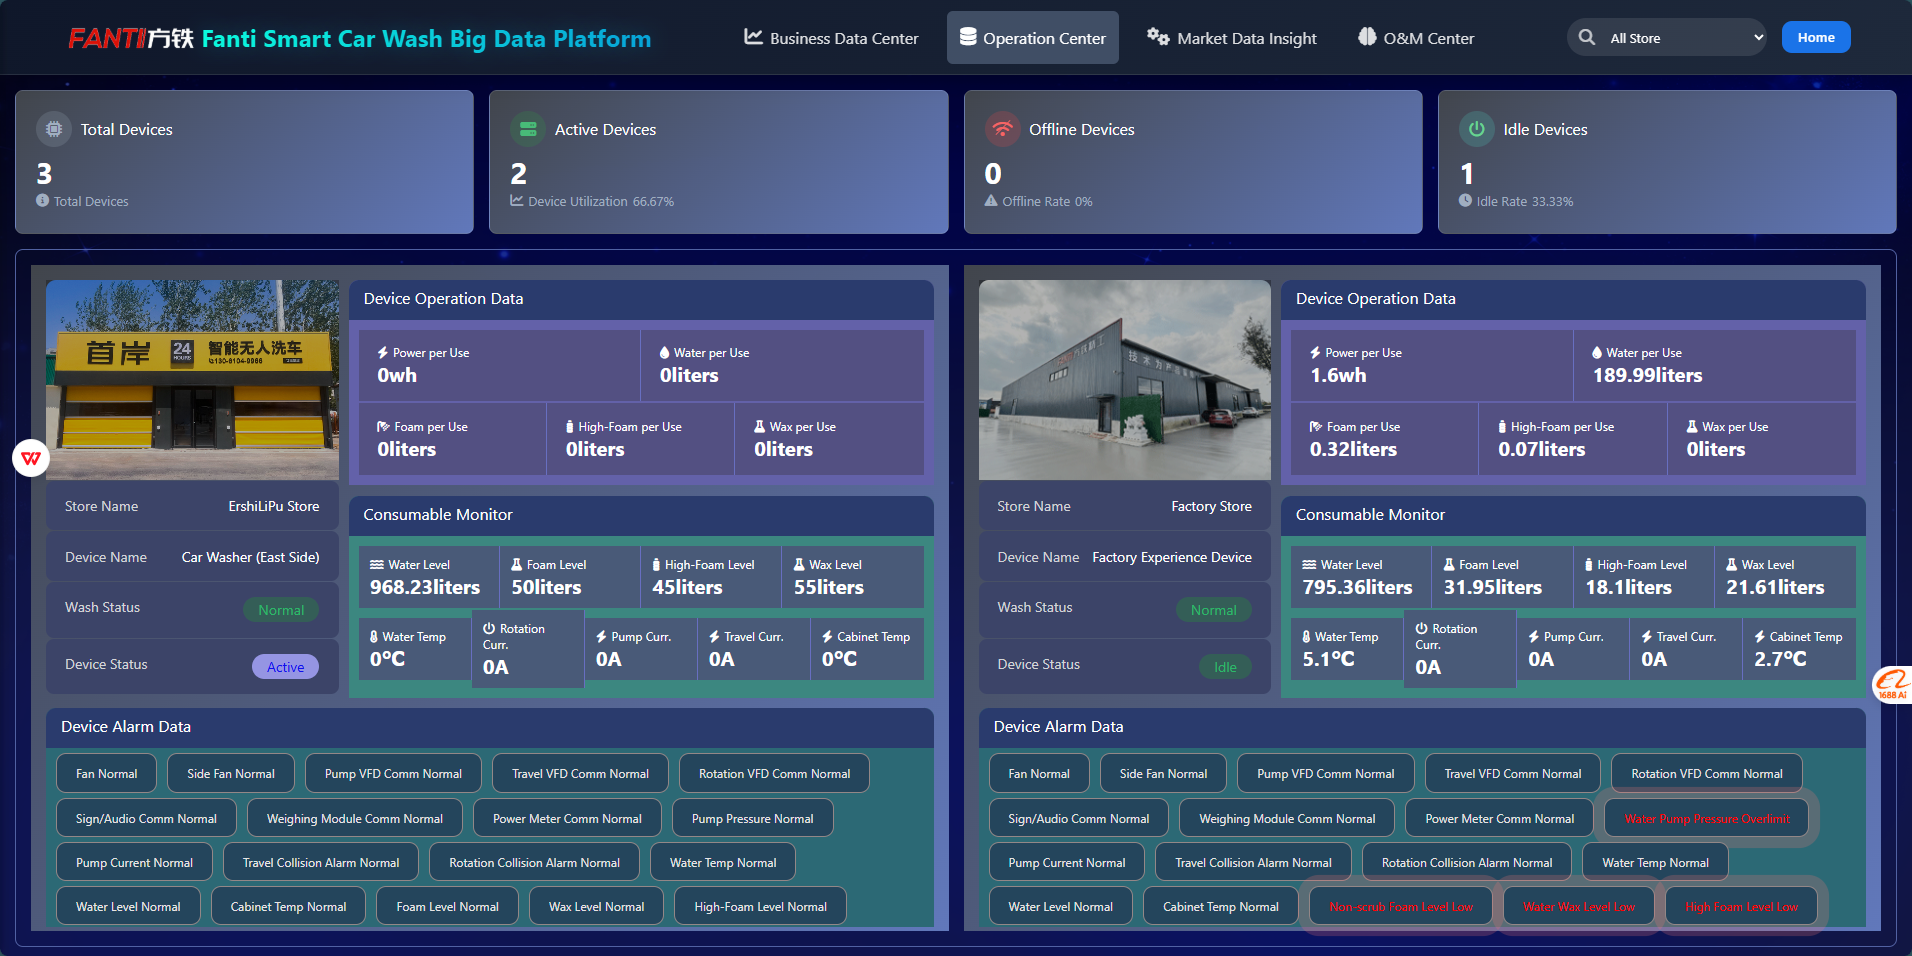
Task: Click the Water Pump Pressure Overlimit alarm
Action: coord(1706,819)
